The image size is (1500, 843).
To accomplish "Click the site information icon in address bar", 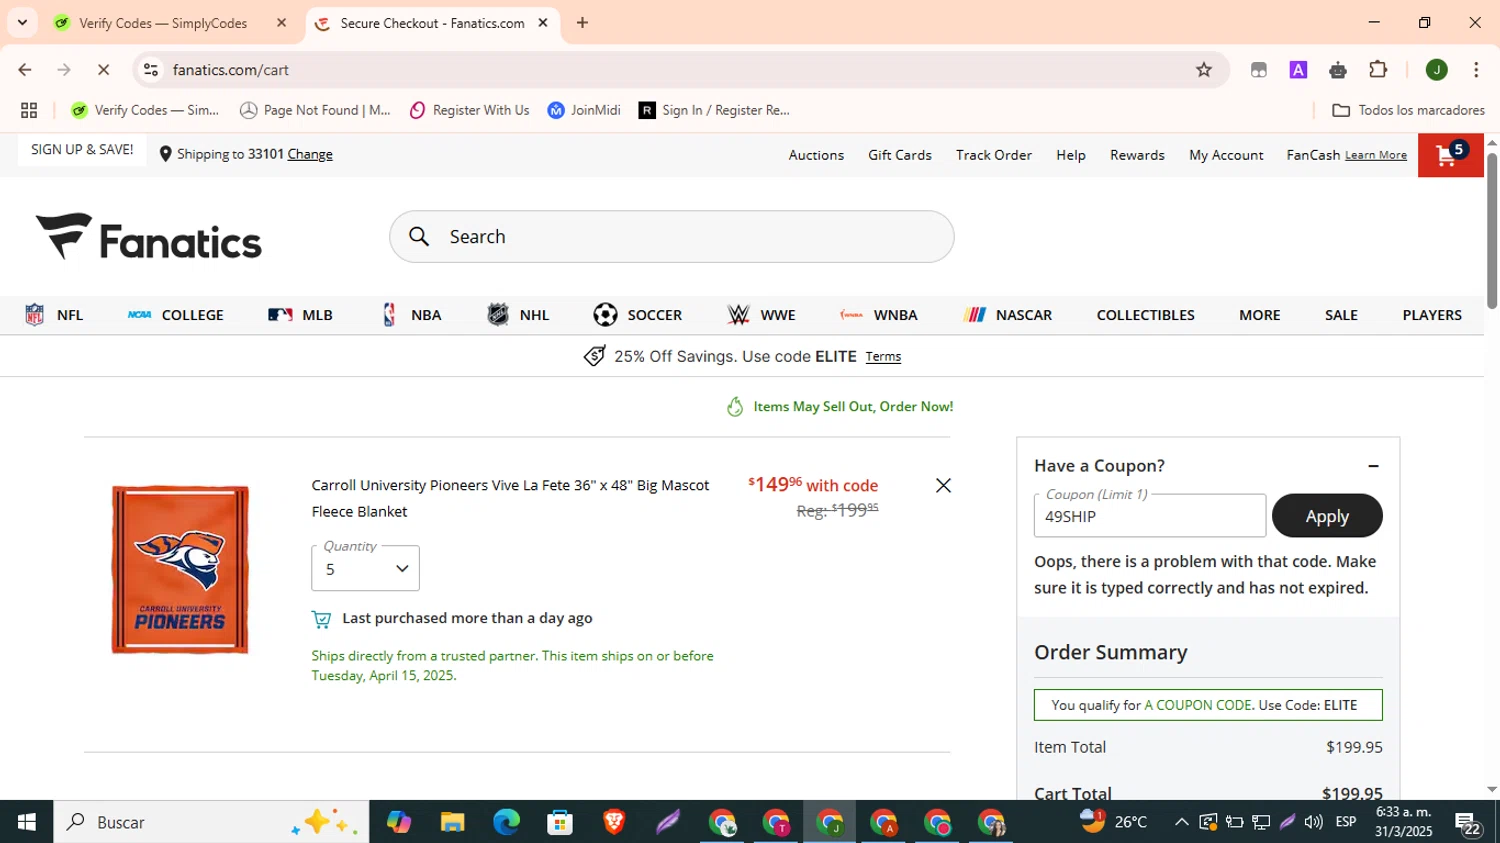I will click(x=151, y=70).
